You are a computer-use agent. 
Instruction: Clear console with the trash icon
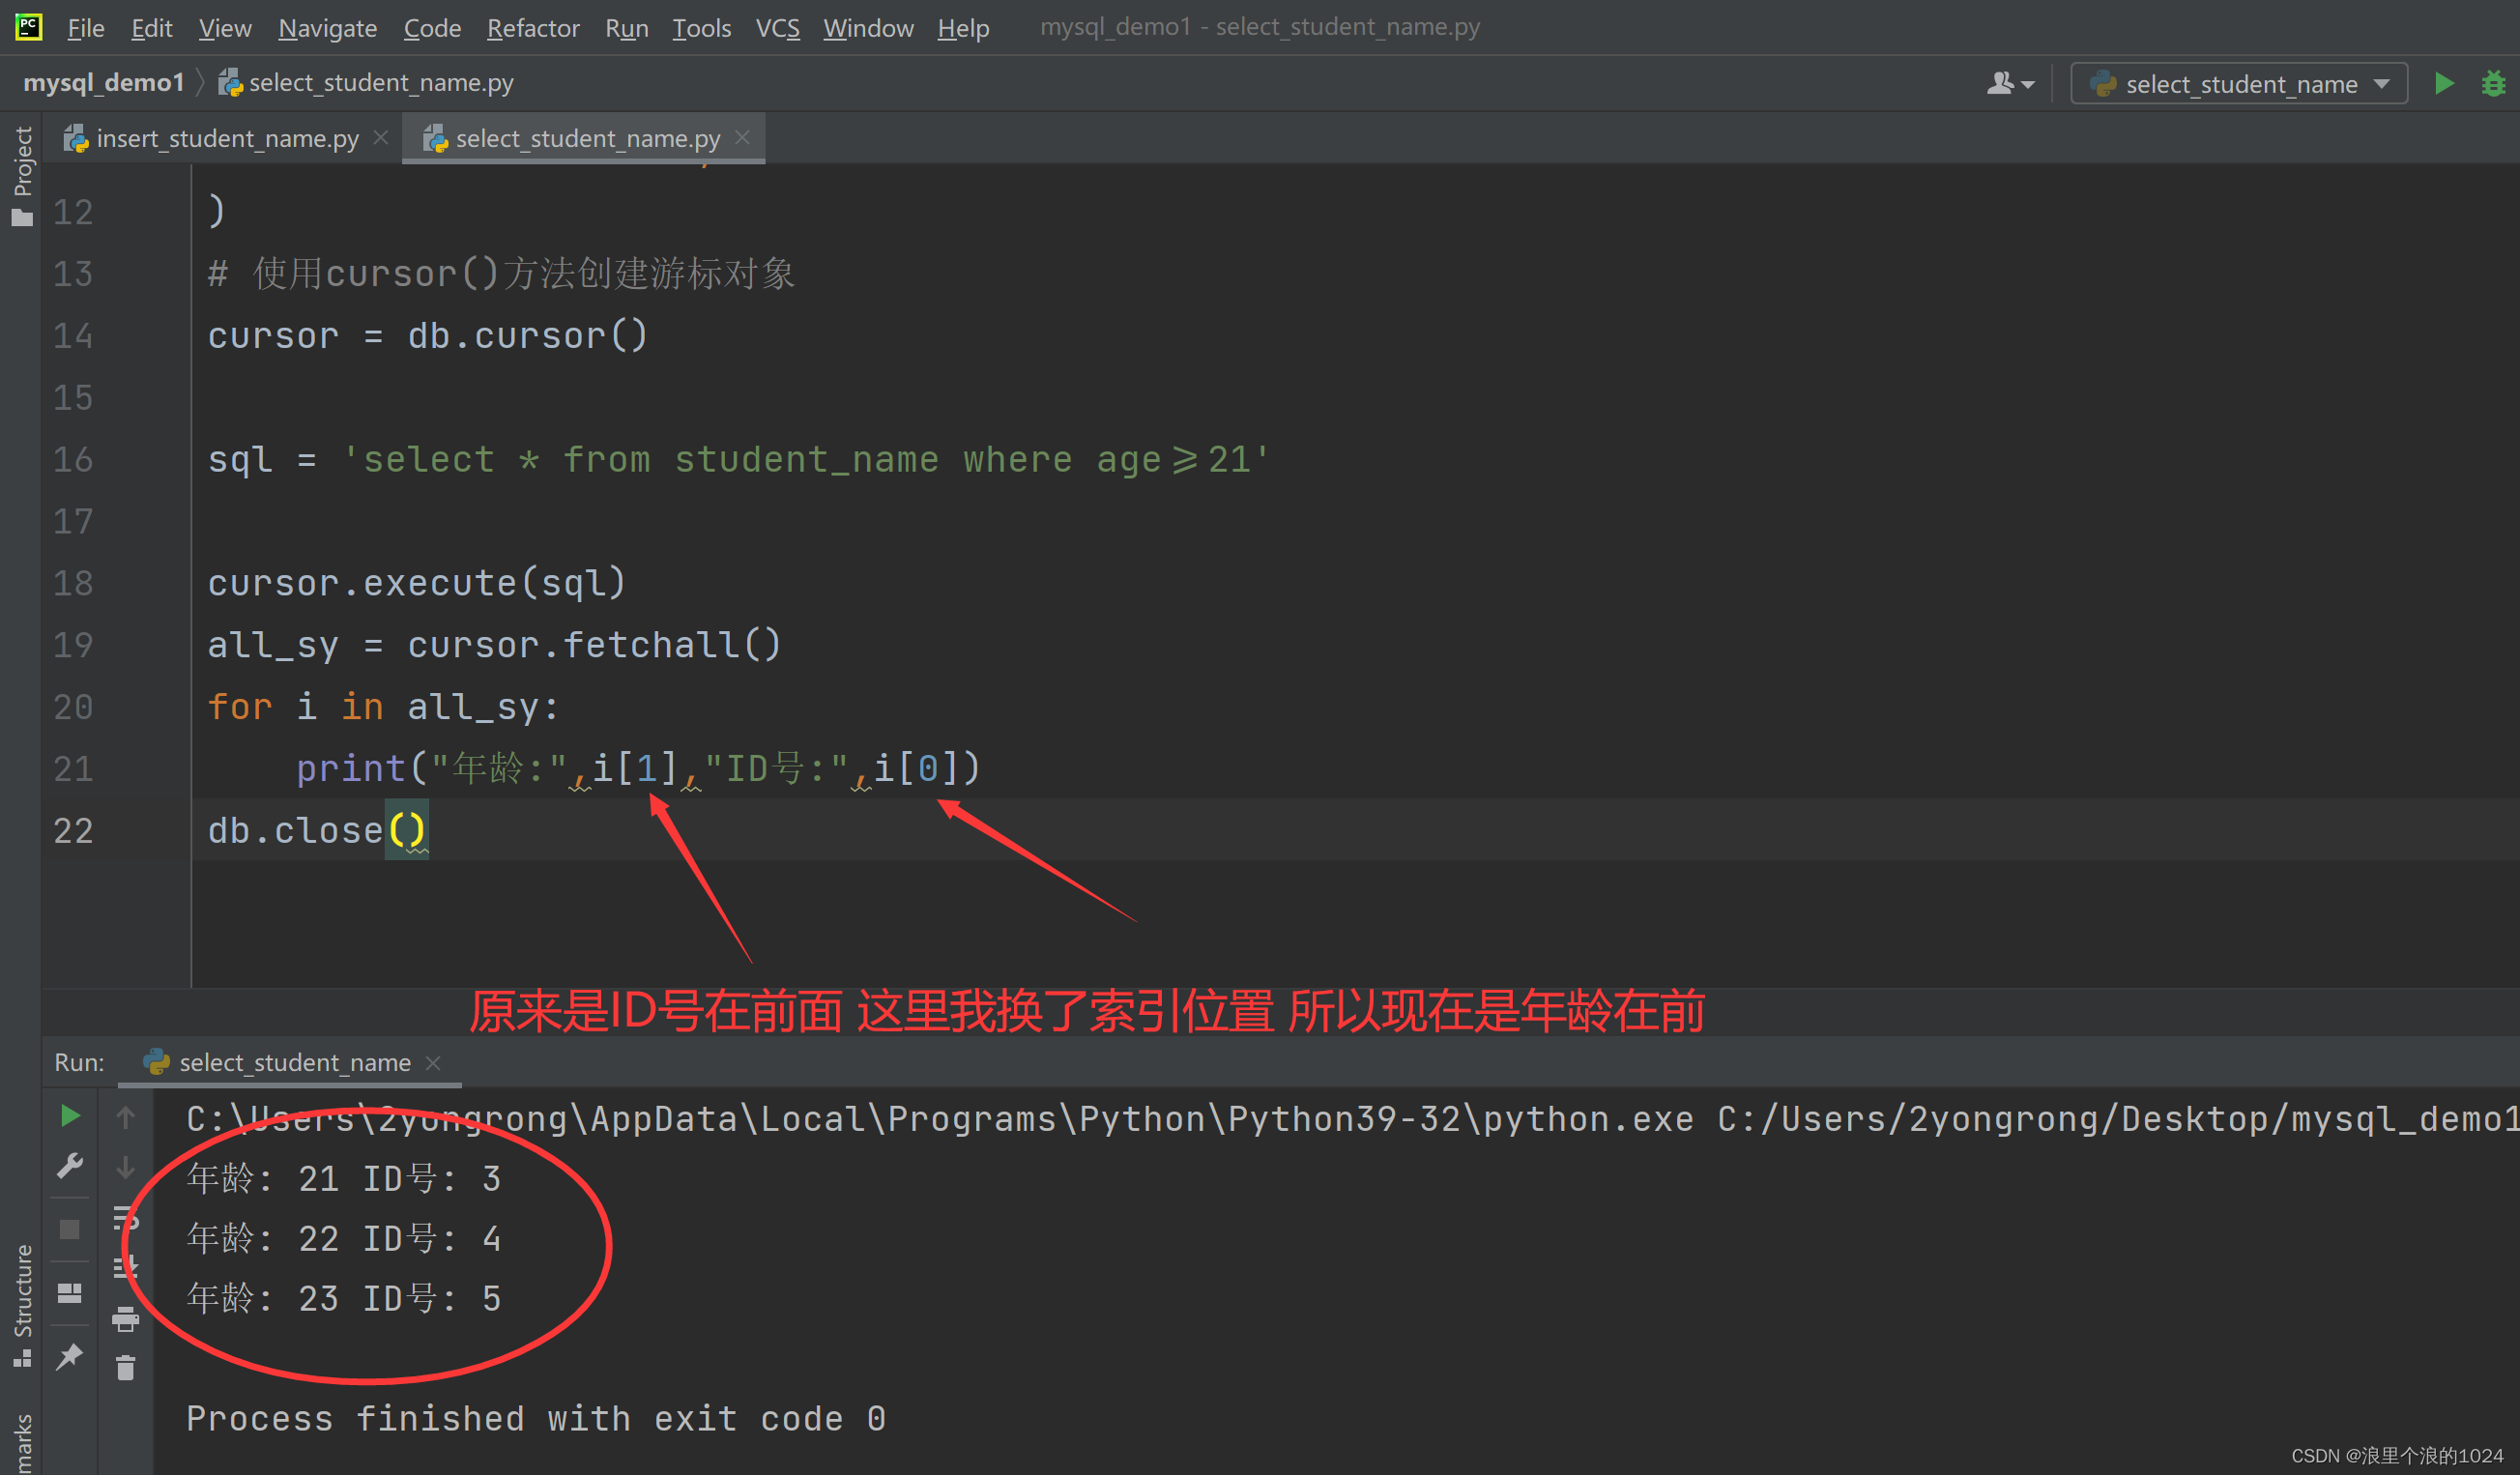pyautogui.click(x=125, y=1368)
